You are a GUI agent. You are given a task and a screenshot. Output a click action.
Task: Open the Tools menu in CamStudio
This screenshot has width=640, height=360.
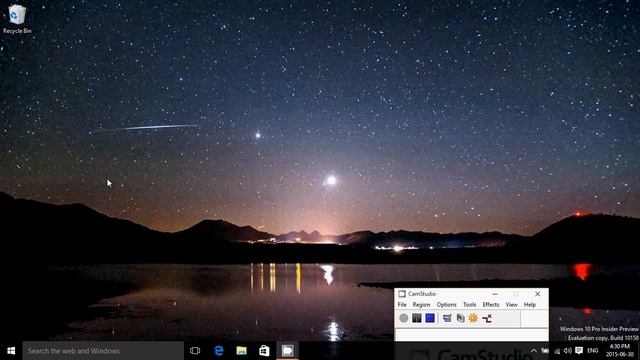(x=469, y=304)
